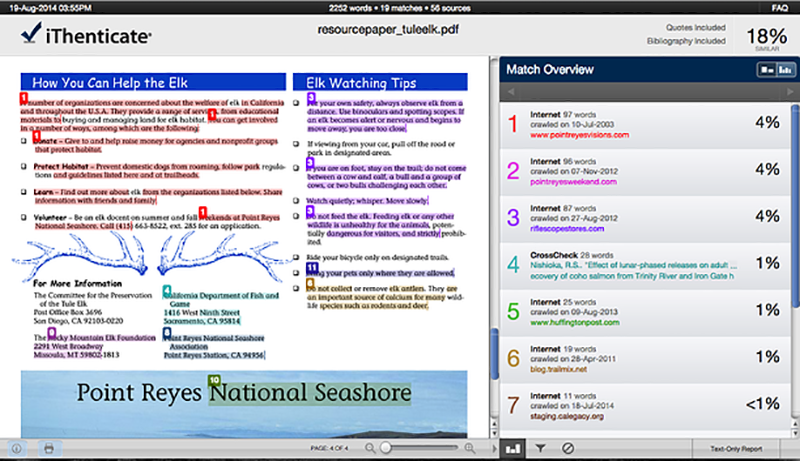Open the FAQ link
The image size is (800, 461).
click(778, 6)
